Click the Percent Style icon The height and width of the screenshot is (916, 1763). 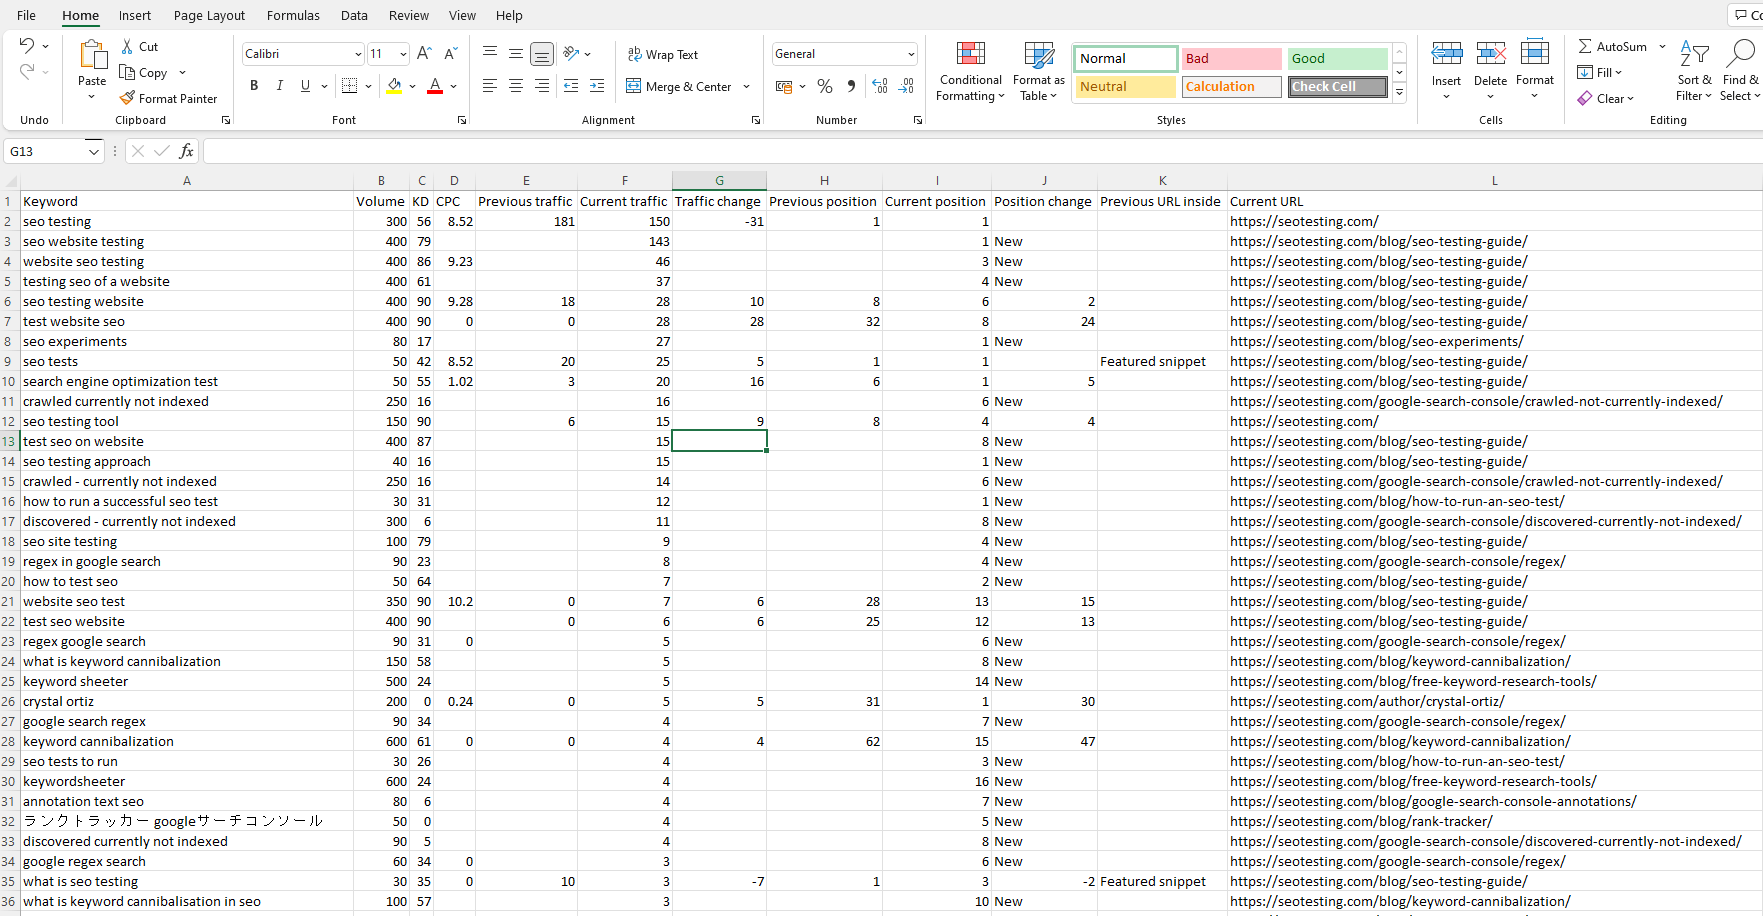pyautogui.click(x=825, y=87)
